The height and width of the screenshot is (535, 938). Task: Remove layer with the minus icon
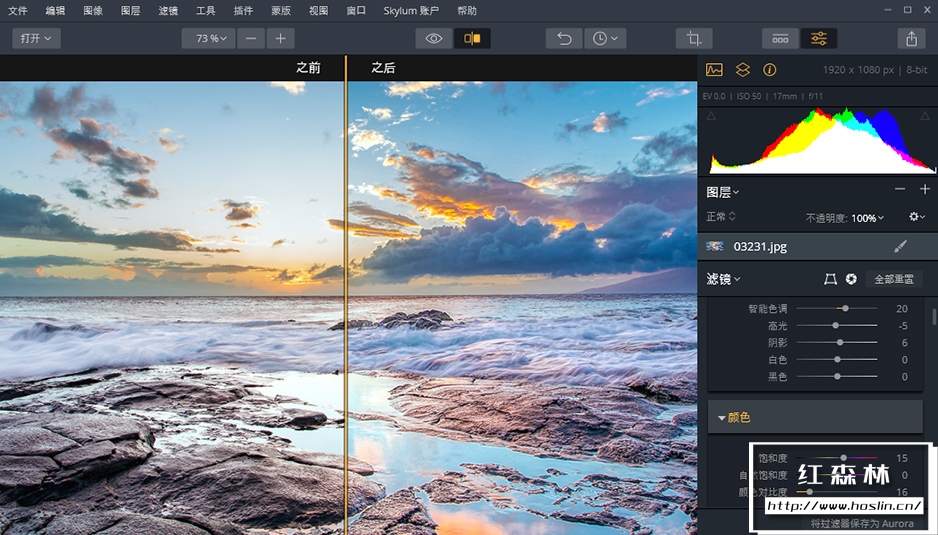tap(900, 189)
